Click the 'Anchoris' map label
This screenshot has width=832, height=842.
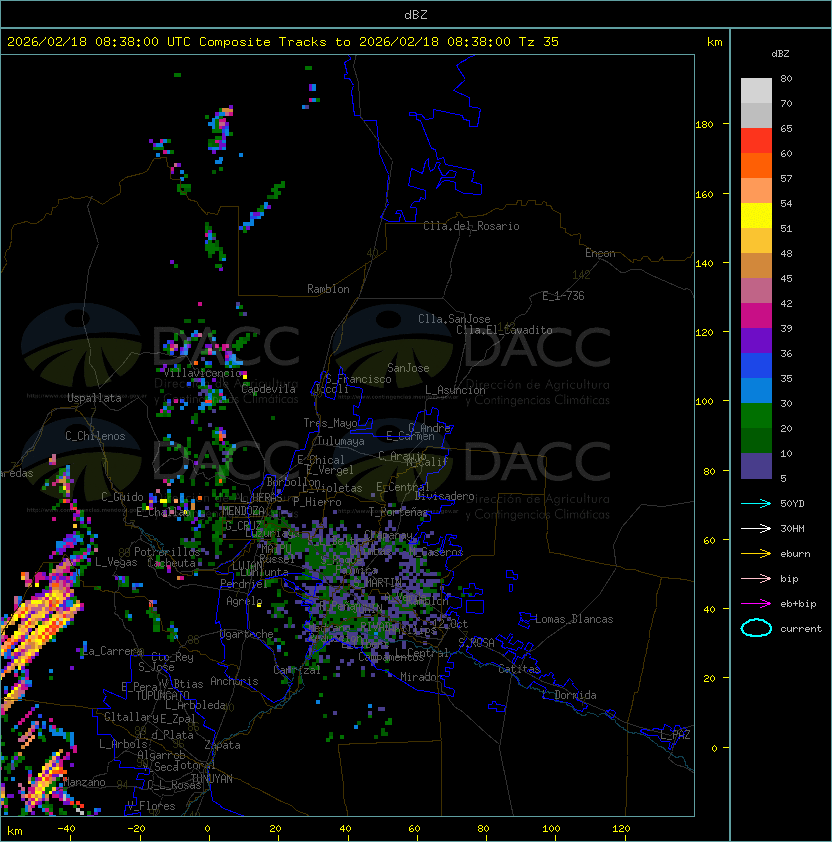pos(234,681)
